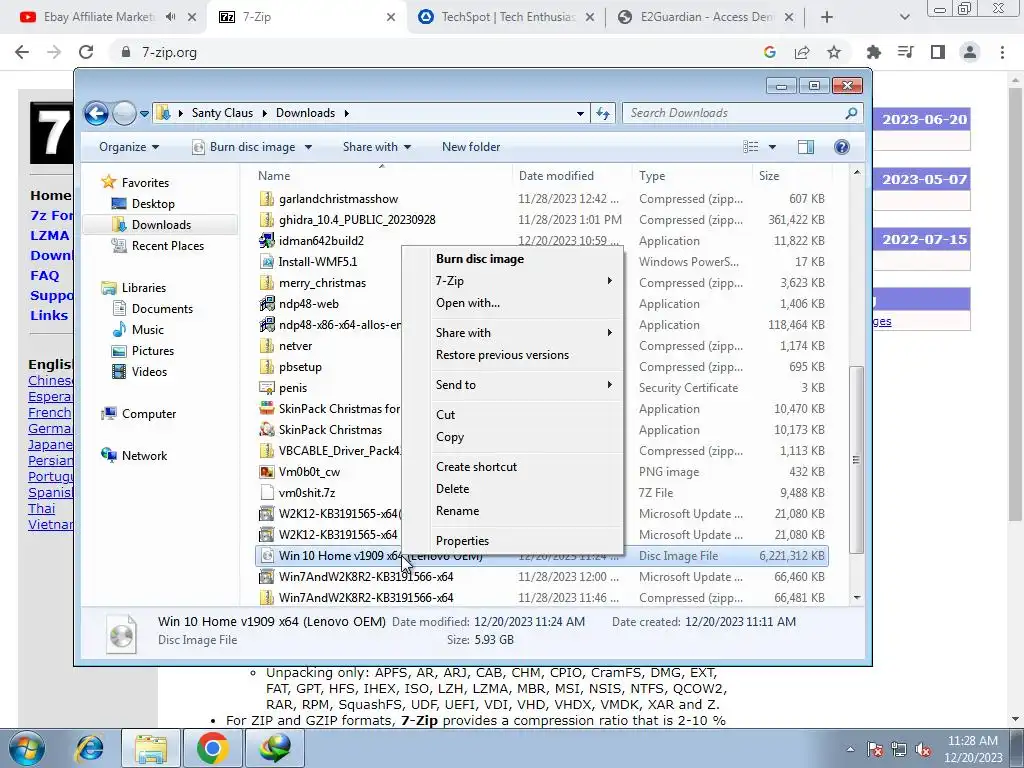Click the file list scroll down arrow
The height and width of the screenshot is (768, 1024).
857,598
